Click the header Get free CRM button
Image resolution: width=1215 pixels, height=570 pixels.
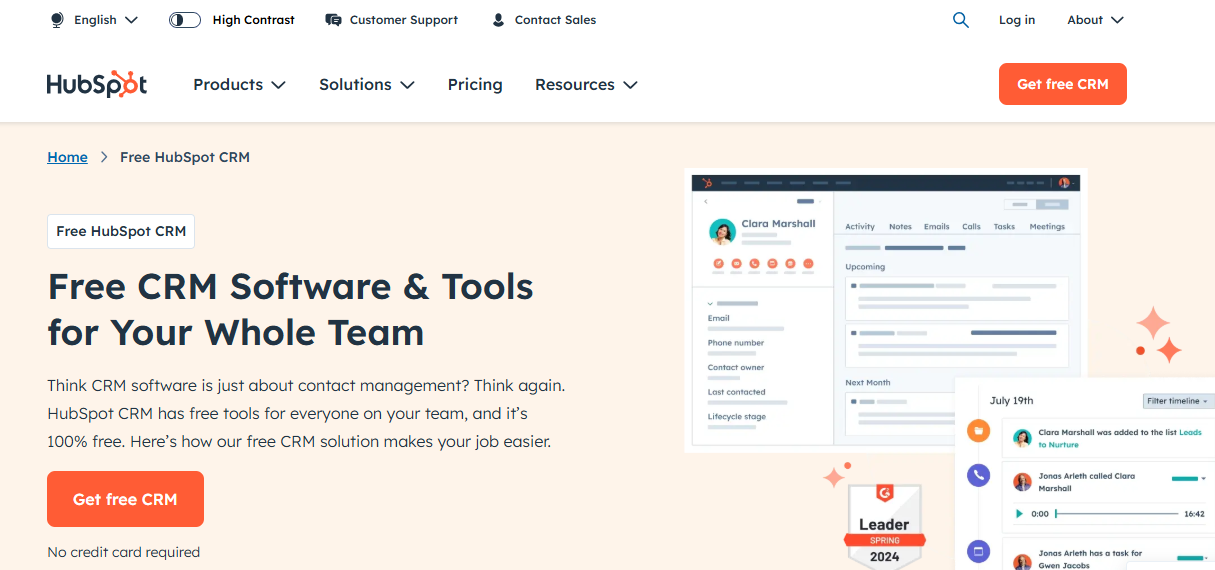pos(1062,84)
